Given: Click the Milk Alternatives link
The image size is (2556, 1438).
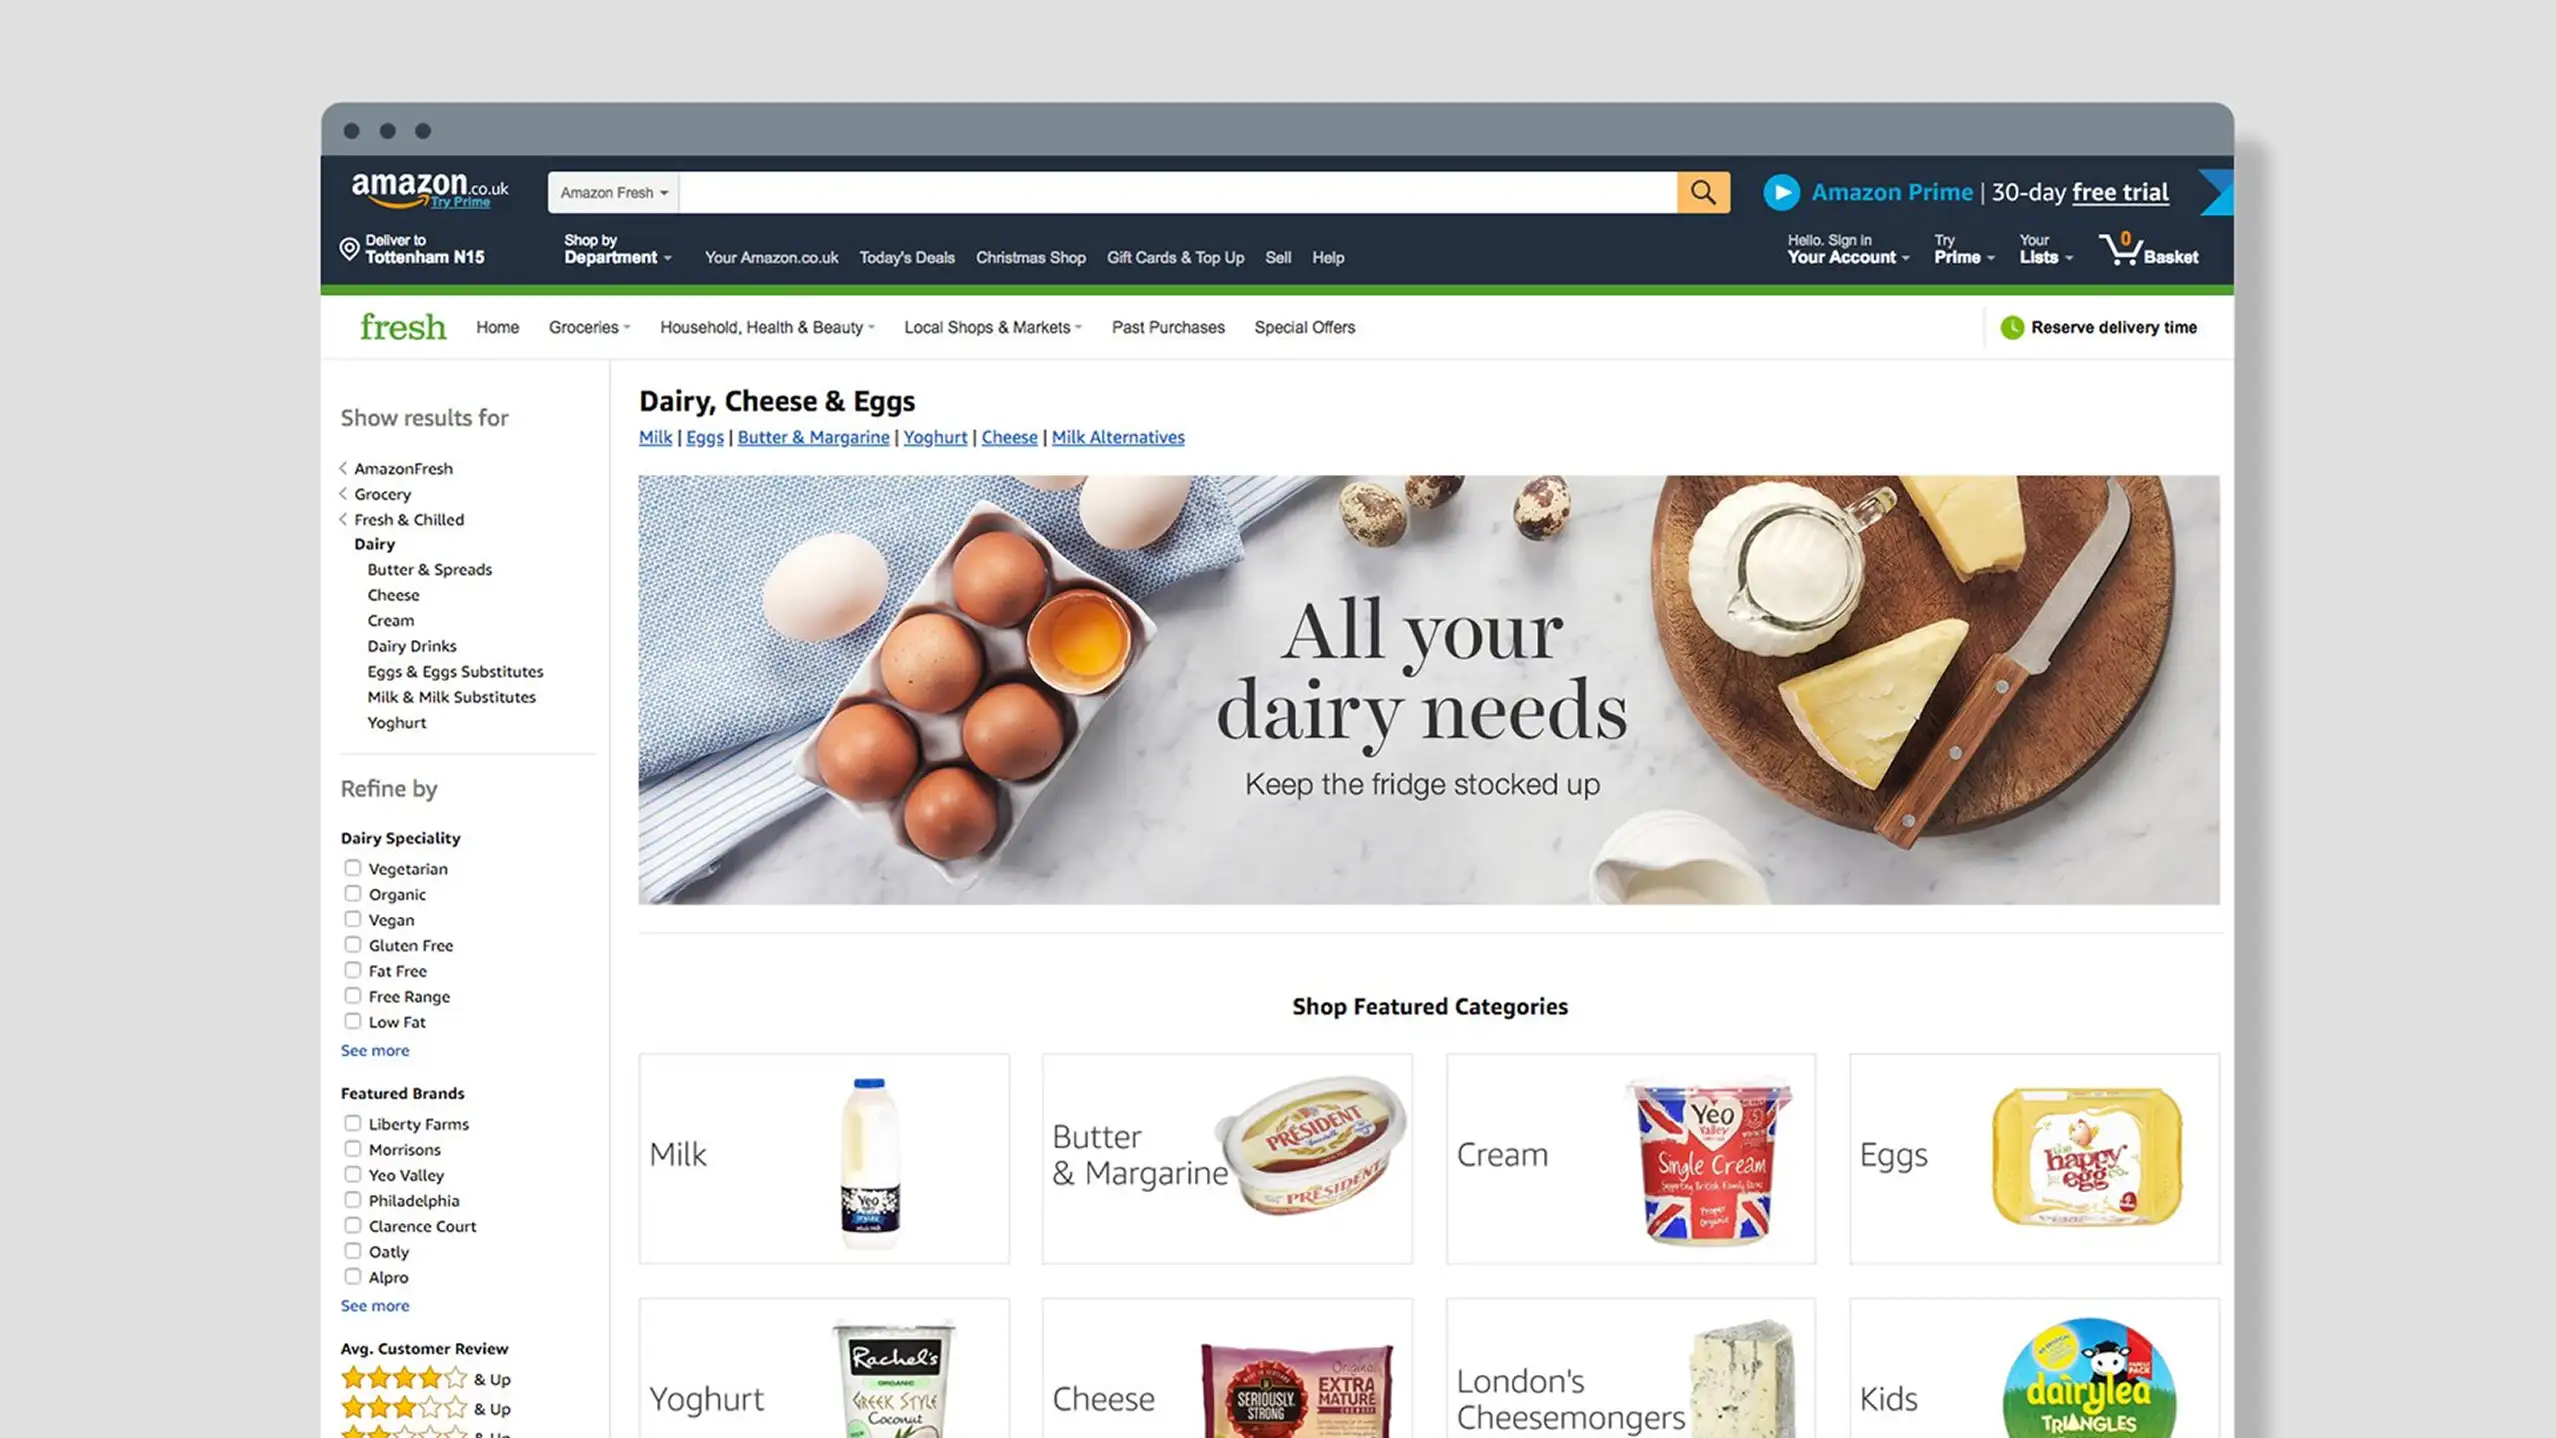Looking at the screenshot, I should pyautogui.click(x=1117, y=437).
